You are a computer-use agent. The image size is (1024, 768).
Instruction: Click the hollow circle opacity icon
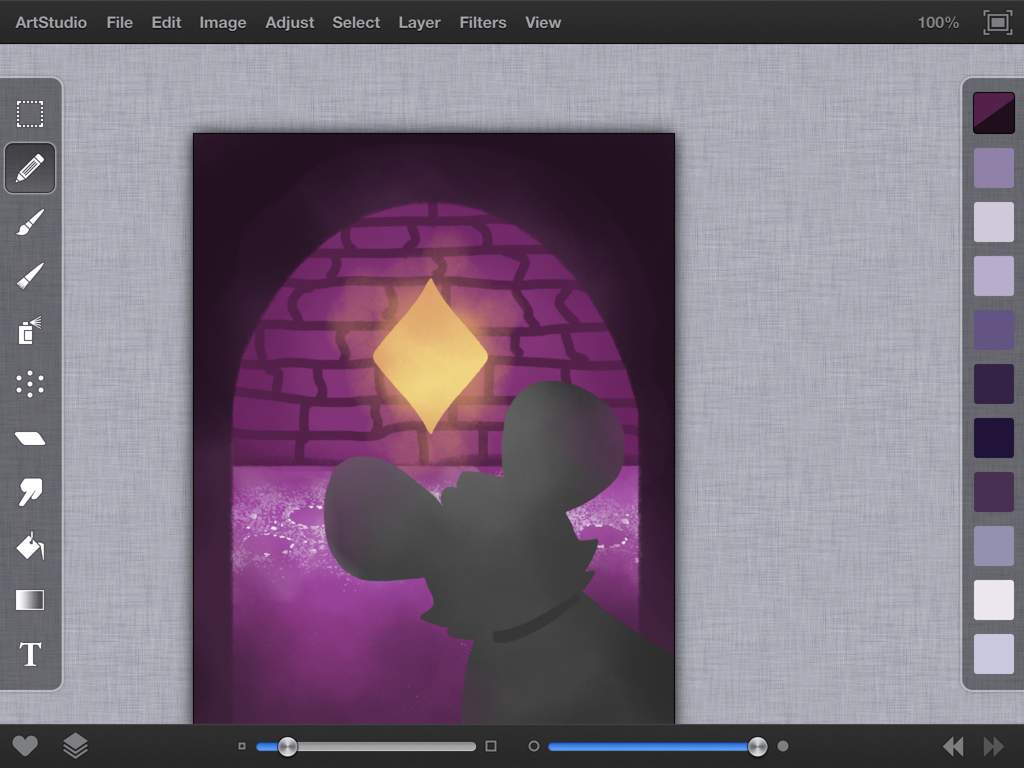[x=534, y=746]
